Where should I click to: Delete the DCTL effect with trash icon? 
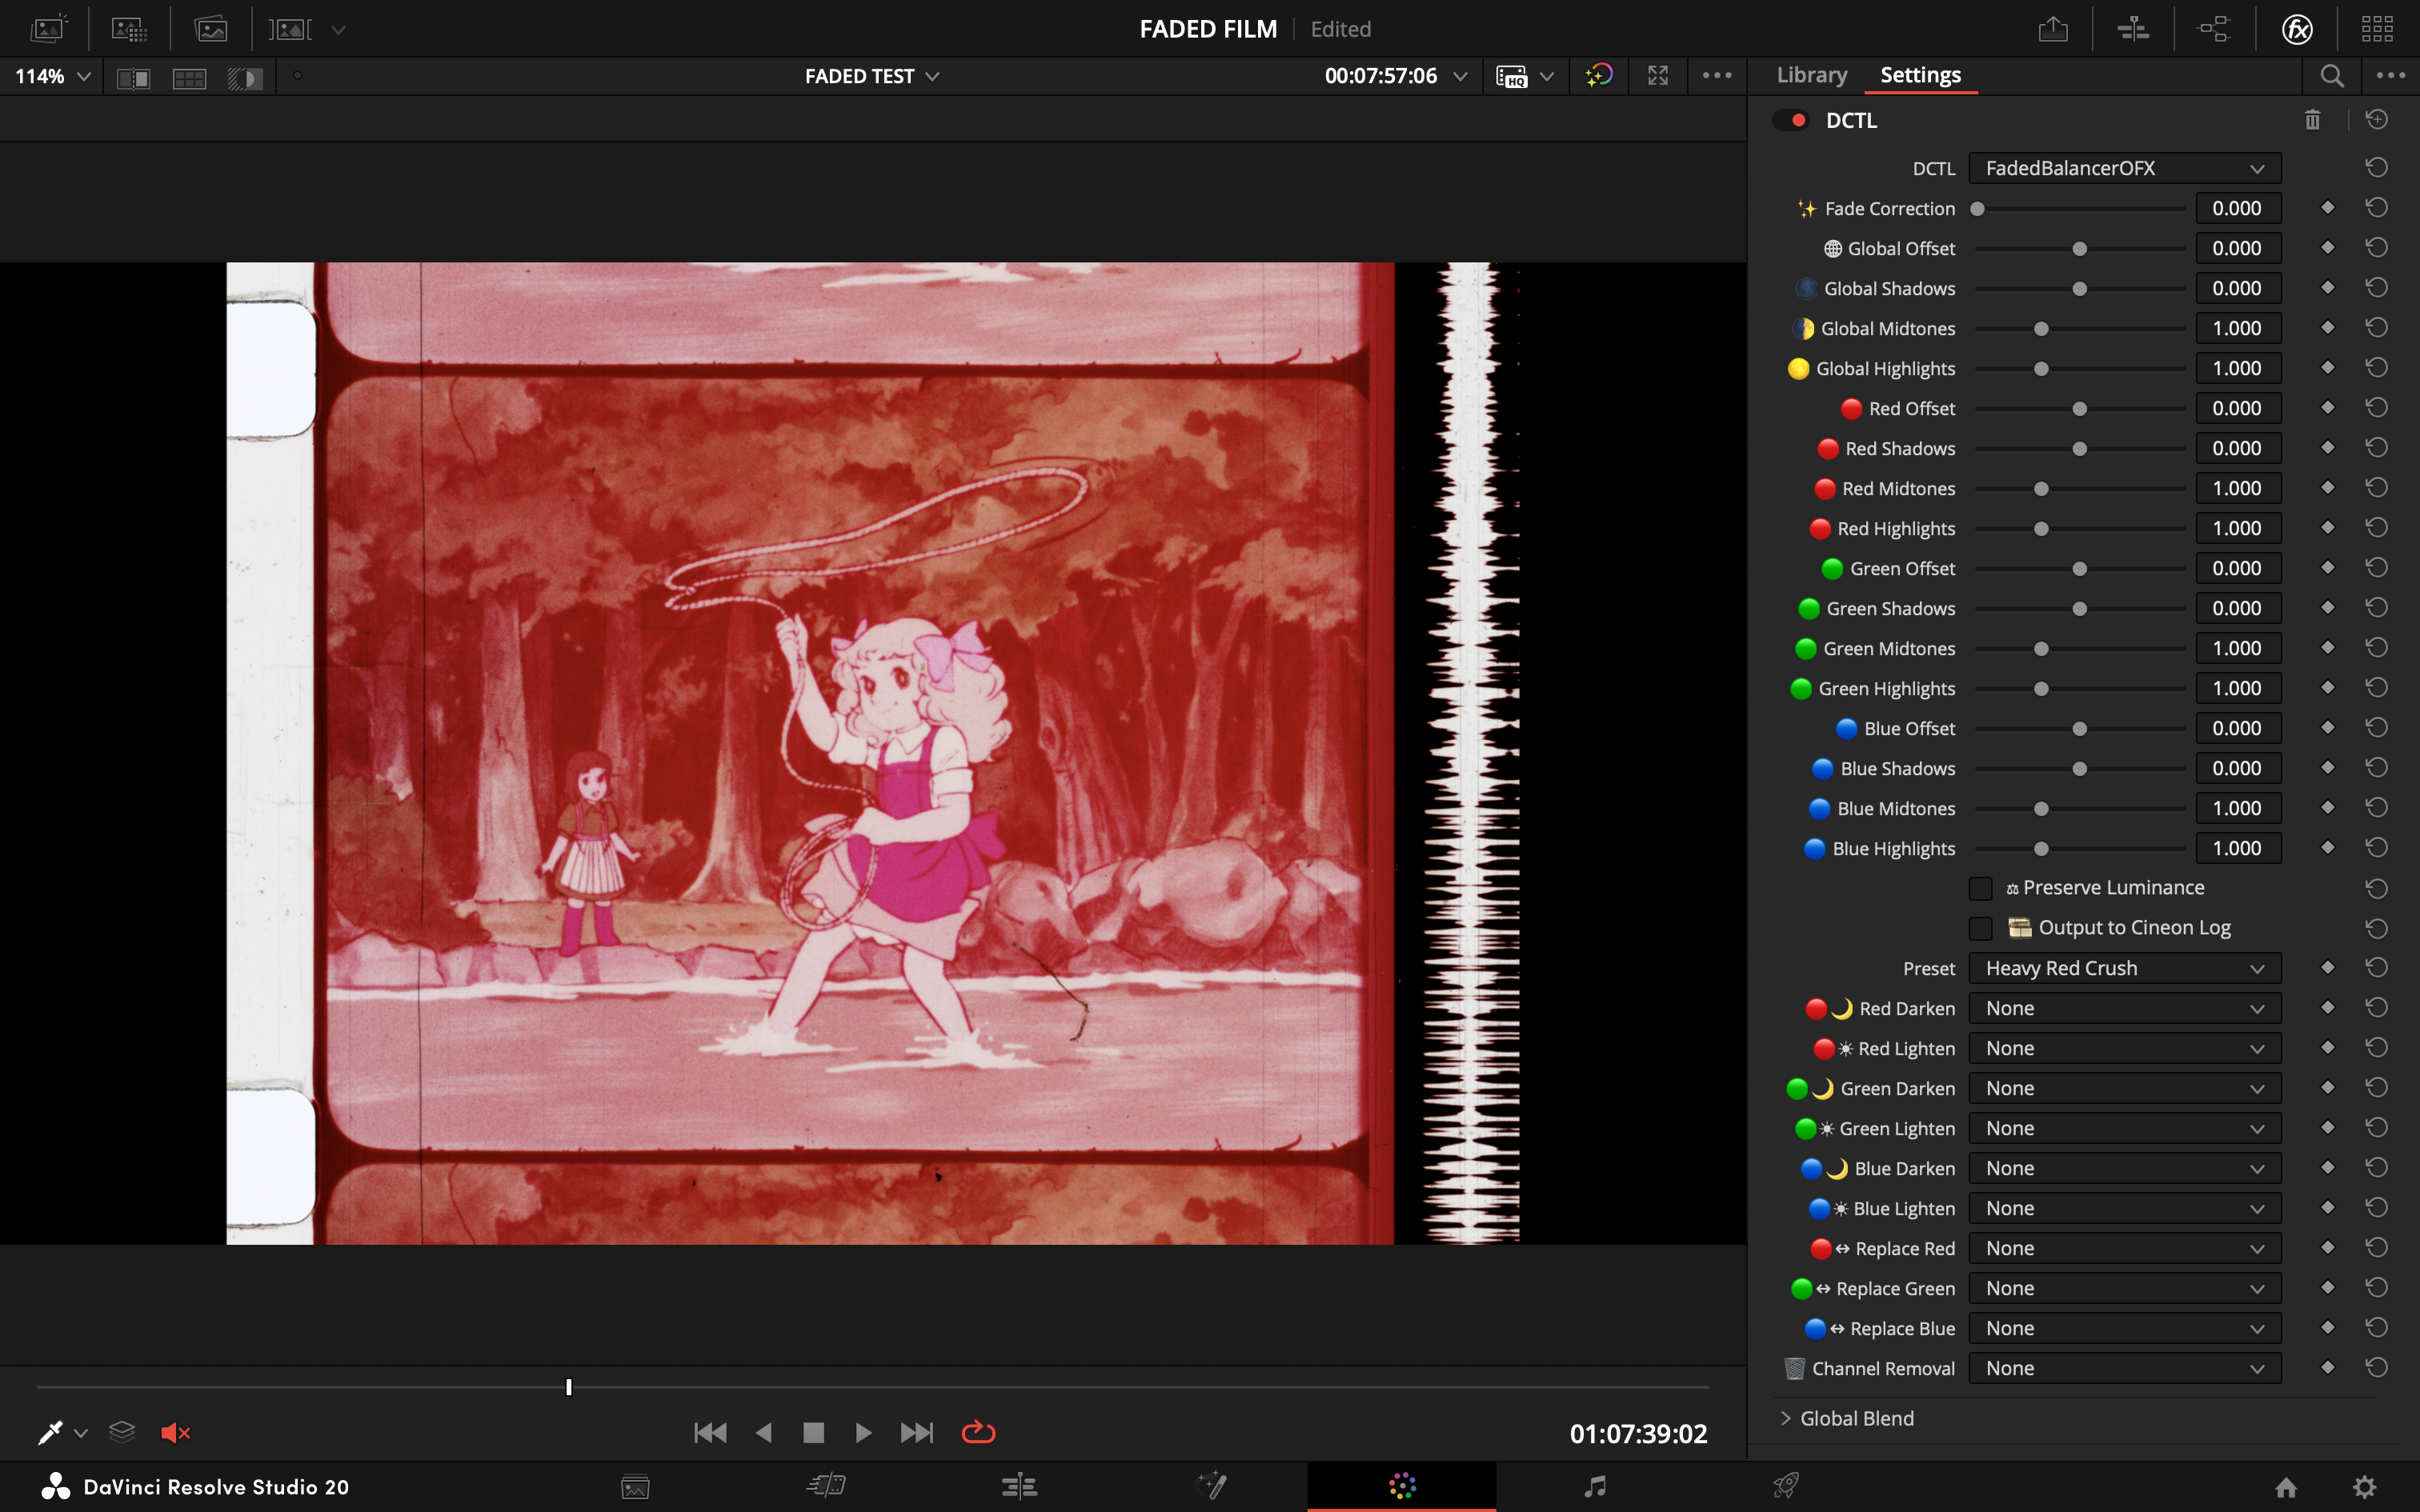(x=2312, y=120)
